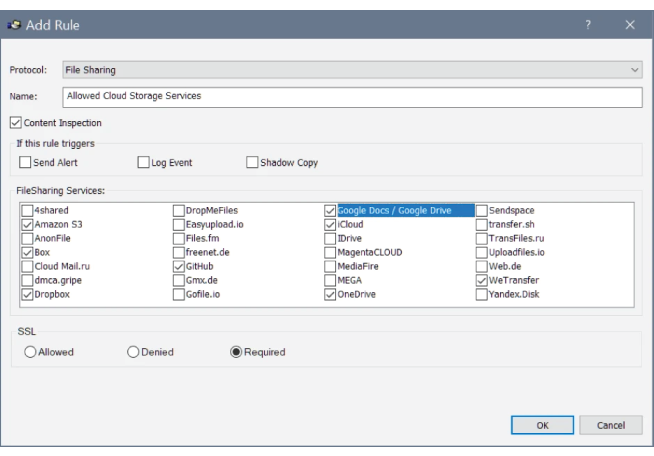
Task: Check the Web.de service
Action: click(x=482, y=266)
